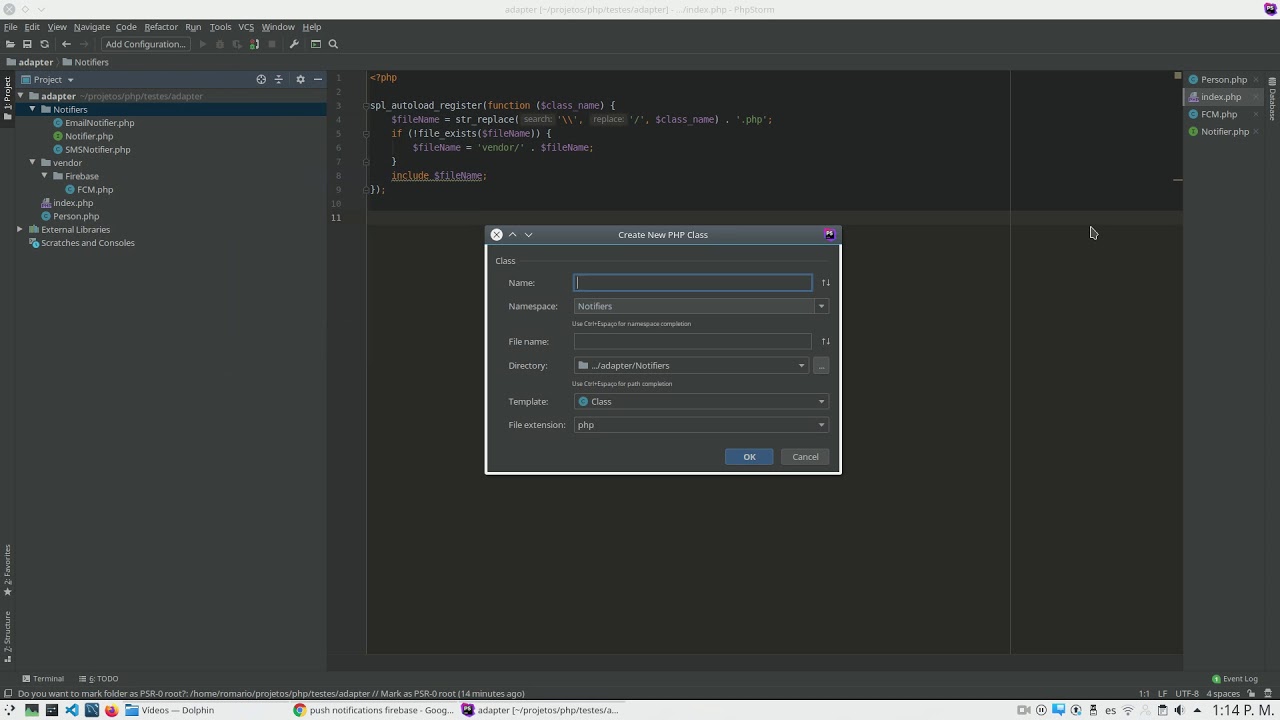Click the Firefox icon in taskbar

(111, 710)
